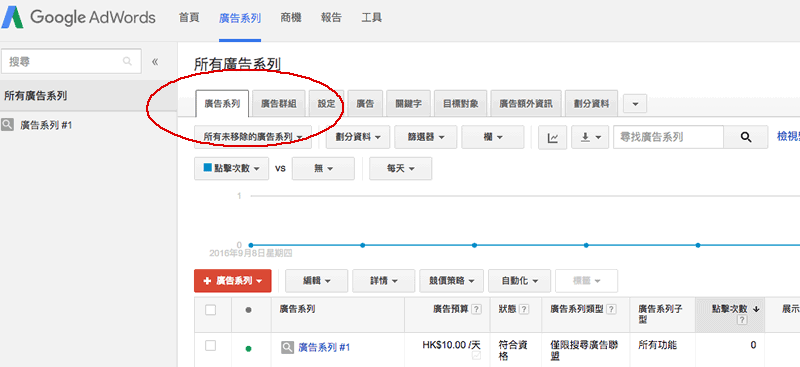
Task: Select 廣告系列 #1 in the sidebar
Action: click(x=46, y=125)
